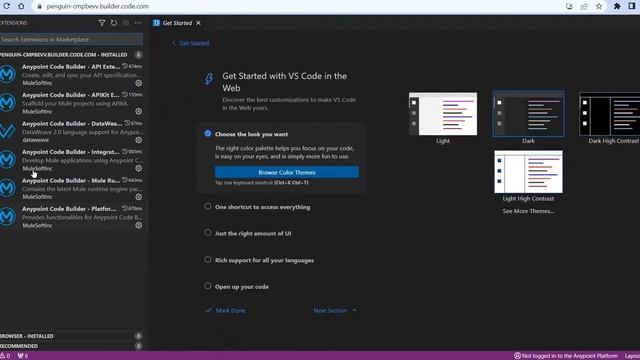Close the Get Started tab
The height and width of the screenshot is (360, 640).
click(198, 23)
